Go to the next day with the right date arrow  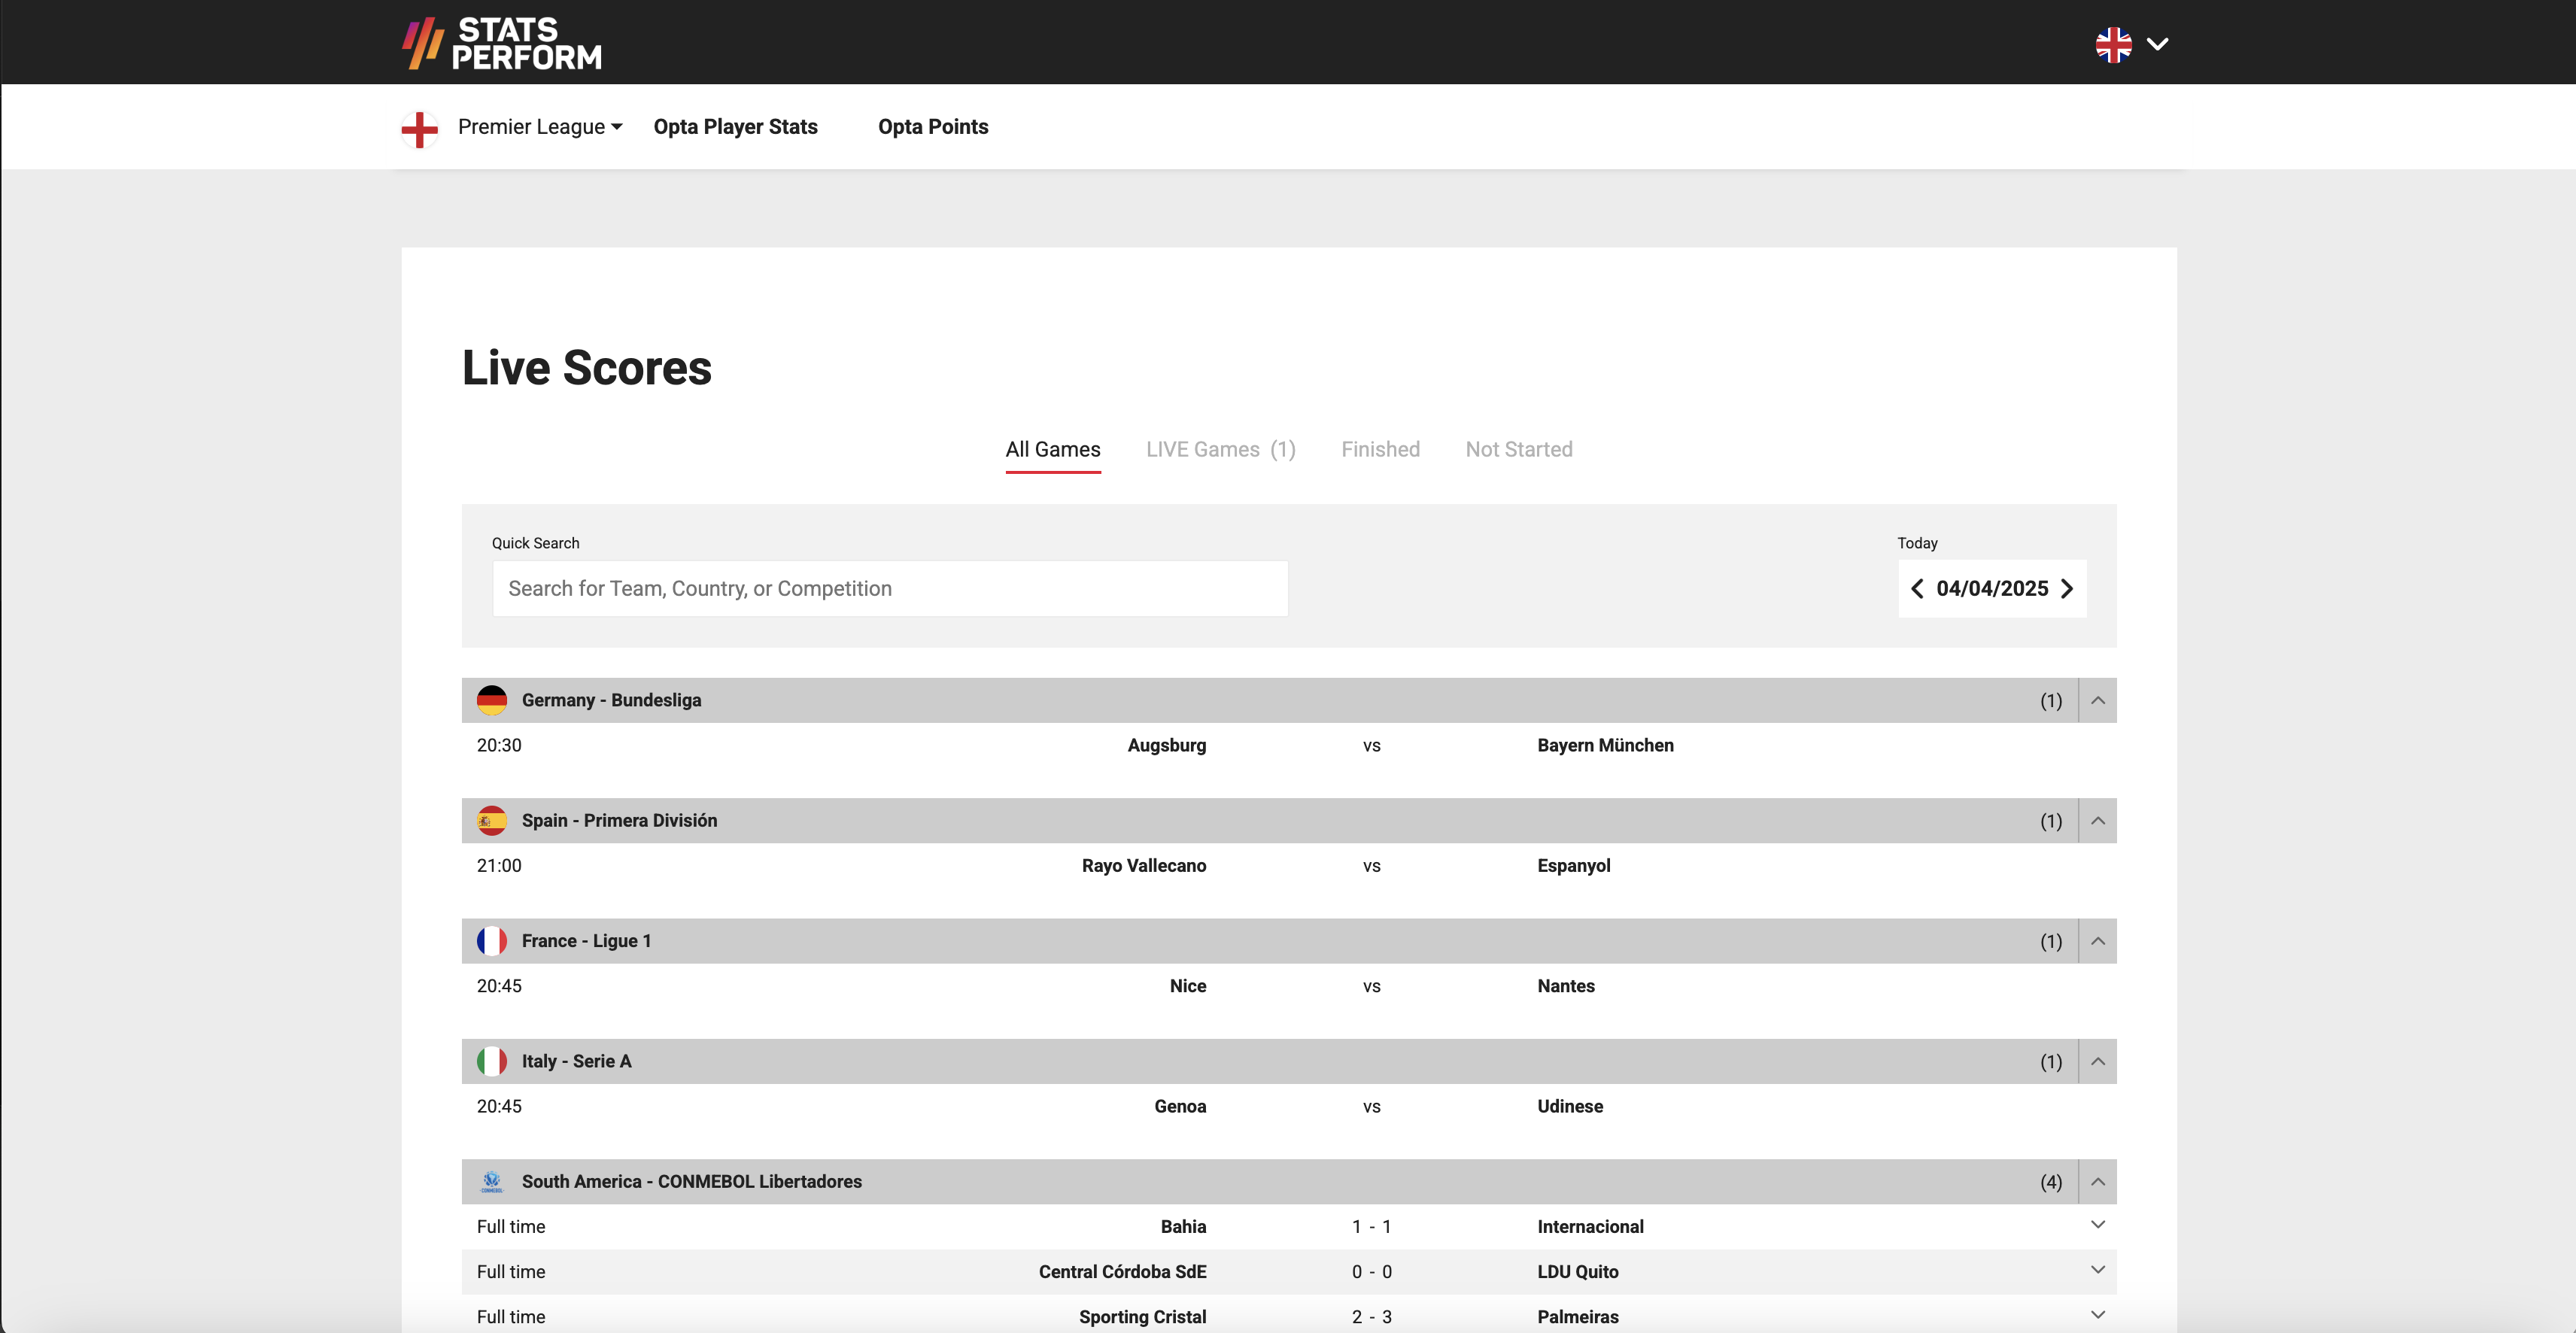(2067, 589)
